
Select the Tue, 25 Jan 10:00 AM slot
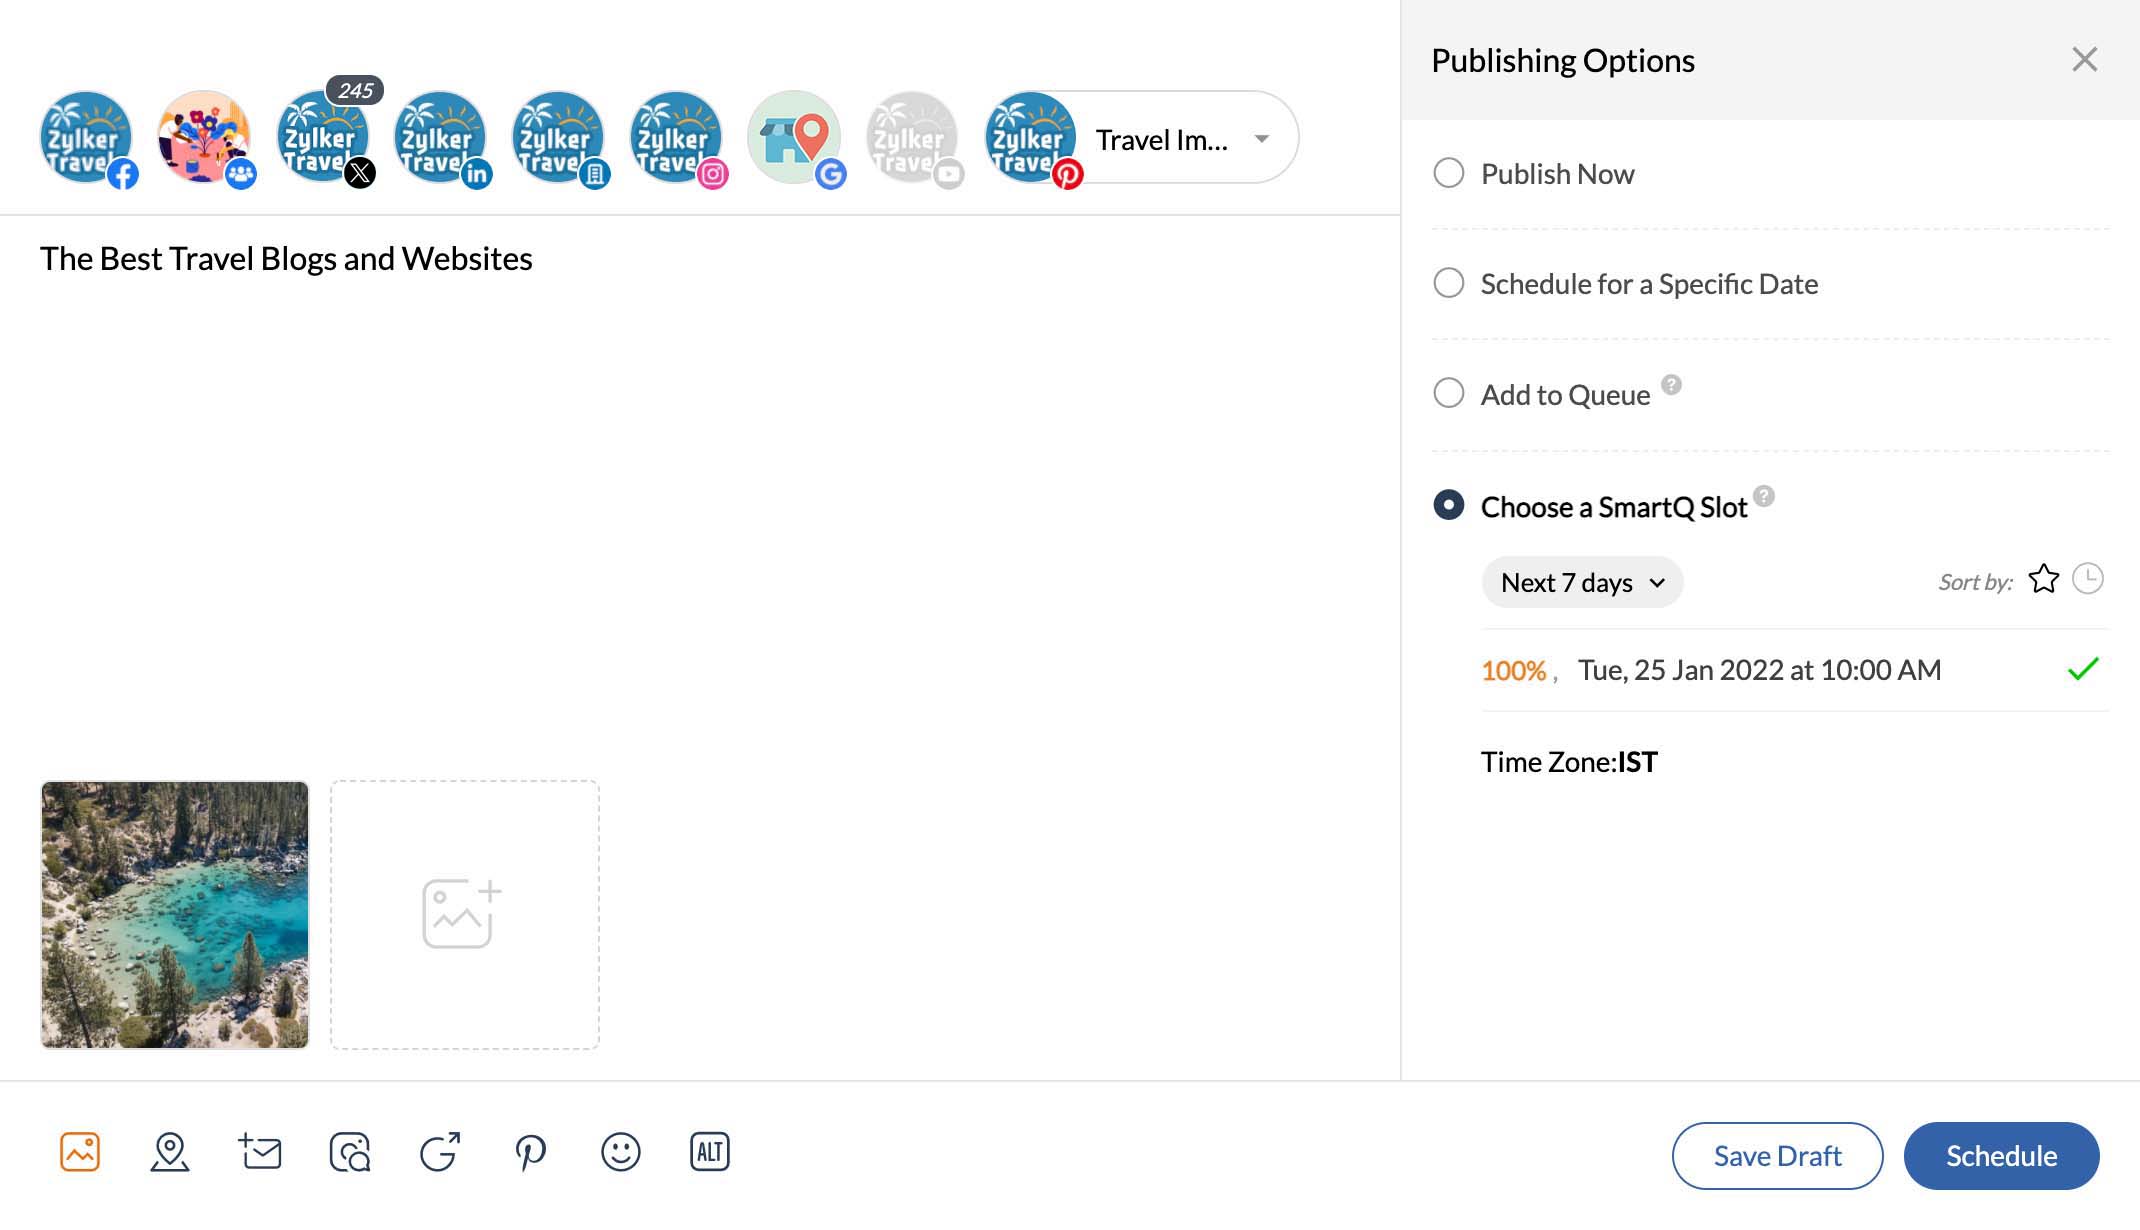(x=1759, y=670)
